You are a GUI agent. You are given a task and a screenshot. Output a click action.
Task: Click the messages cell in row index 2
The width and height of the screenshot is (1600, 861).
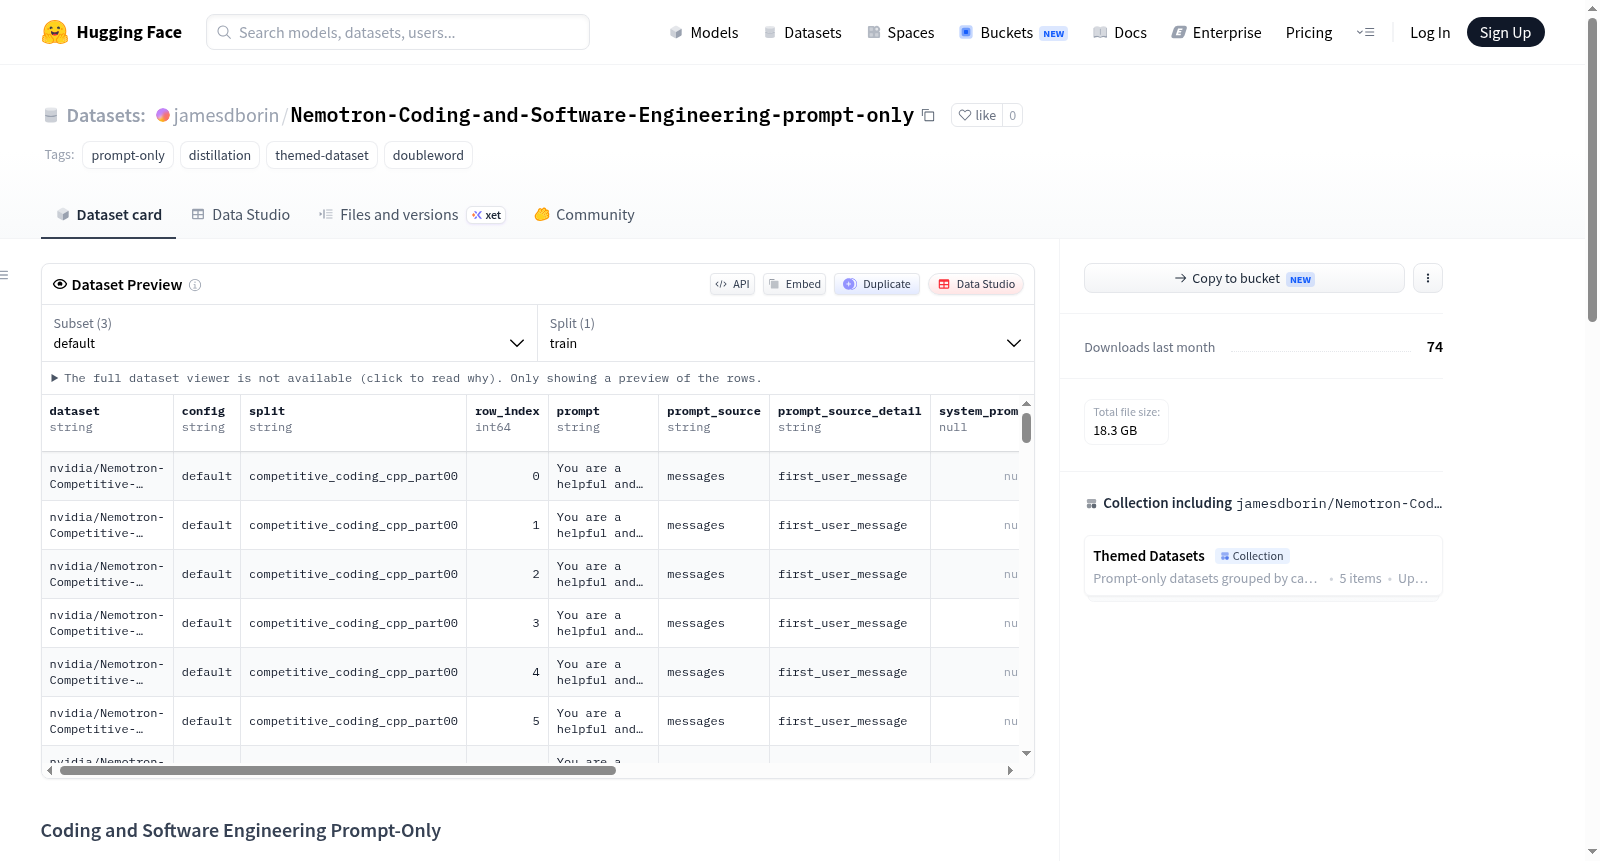click(714, 574)
